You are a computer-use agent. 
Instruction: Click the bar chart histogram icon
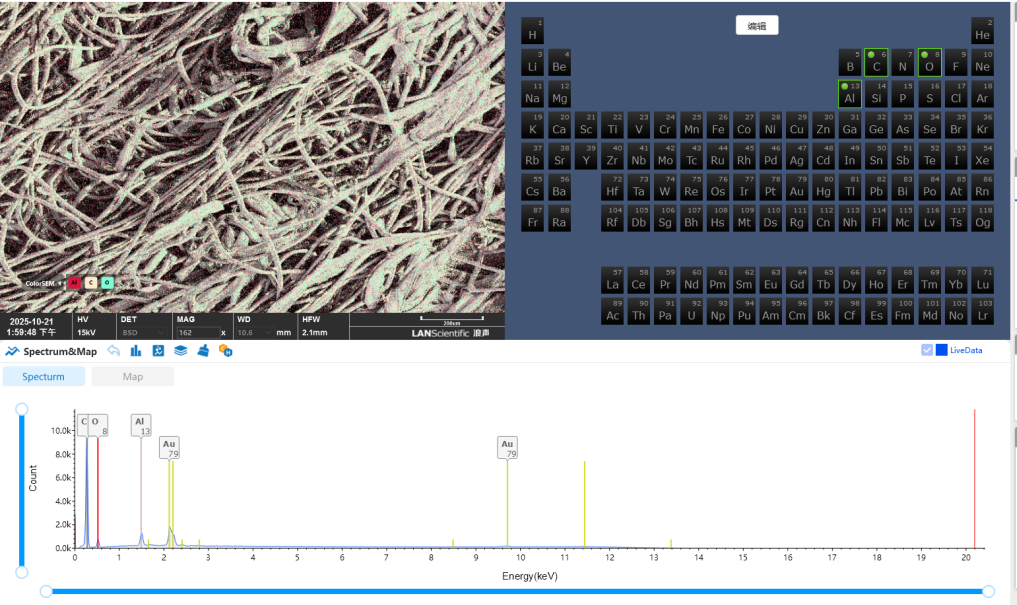(136, 351)
